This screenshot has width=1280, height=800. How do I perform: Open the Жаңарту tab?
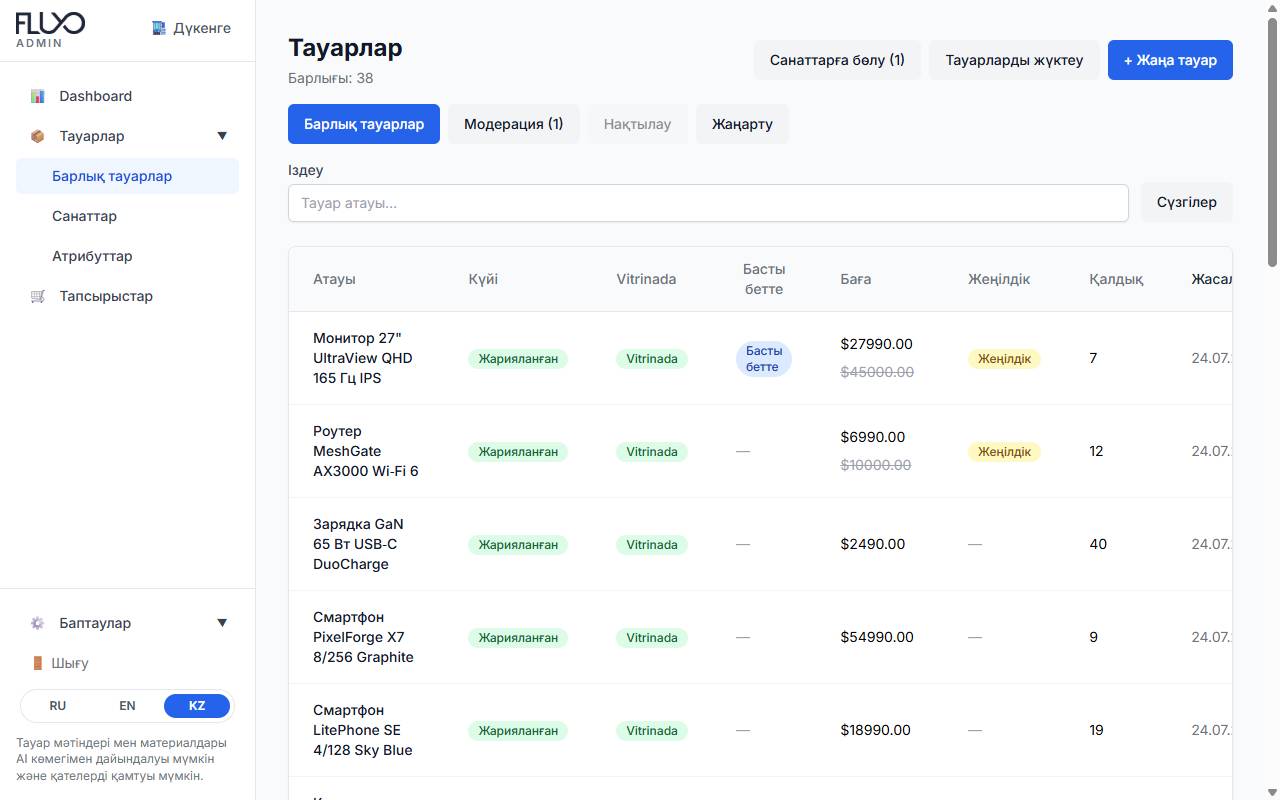(742, 124)
